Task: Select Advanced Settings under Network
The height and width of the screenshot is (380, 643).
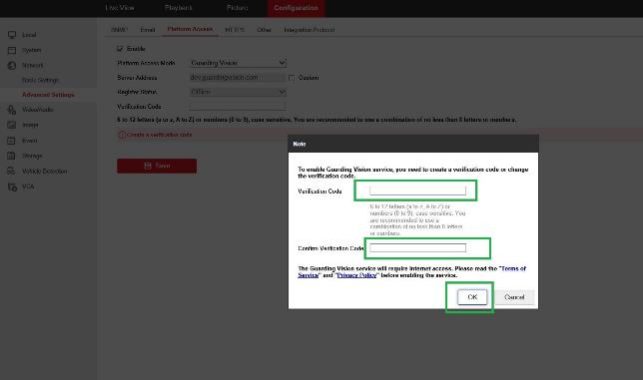Action: tap(48, 95)
